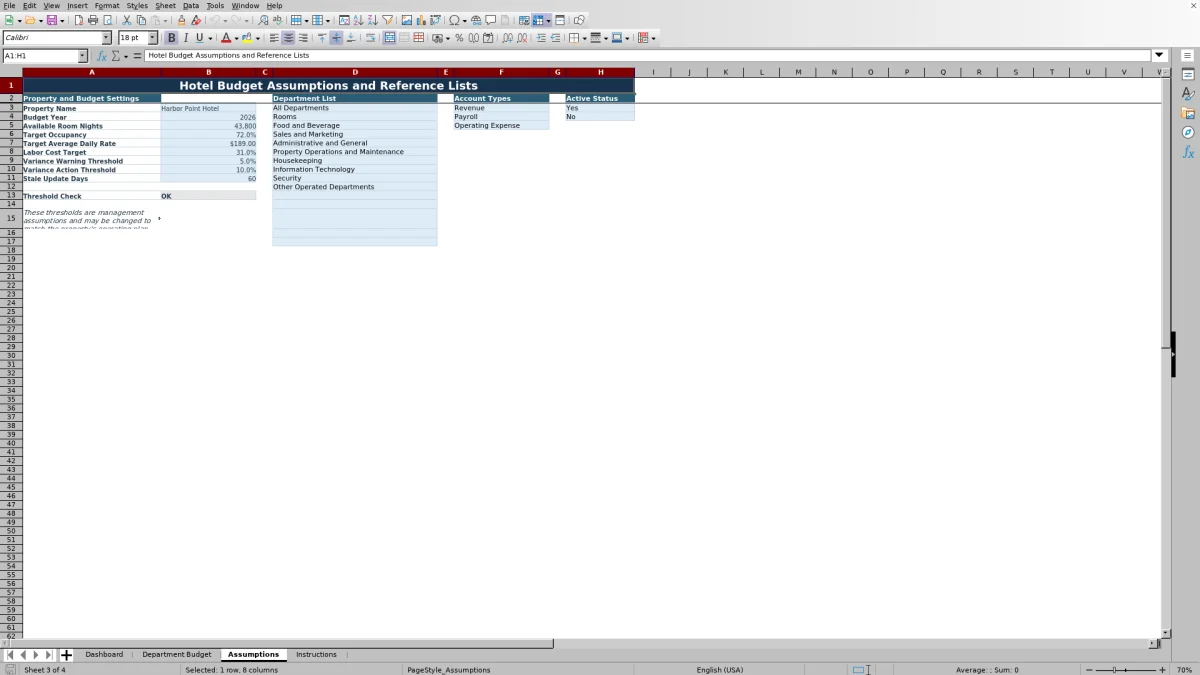Insert Chart icon
This screenshot has width=1200, height=675.
[x=420, y=20]
